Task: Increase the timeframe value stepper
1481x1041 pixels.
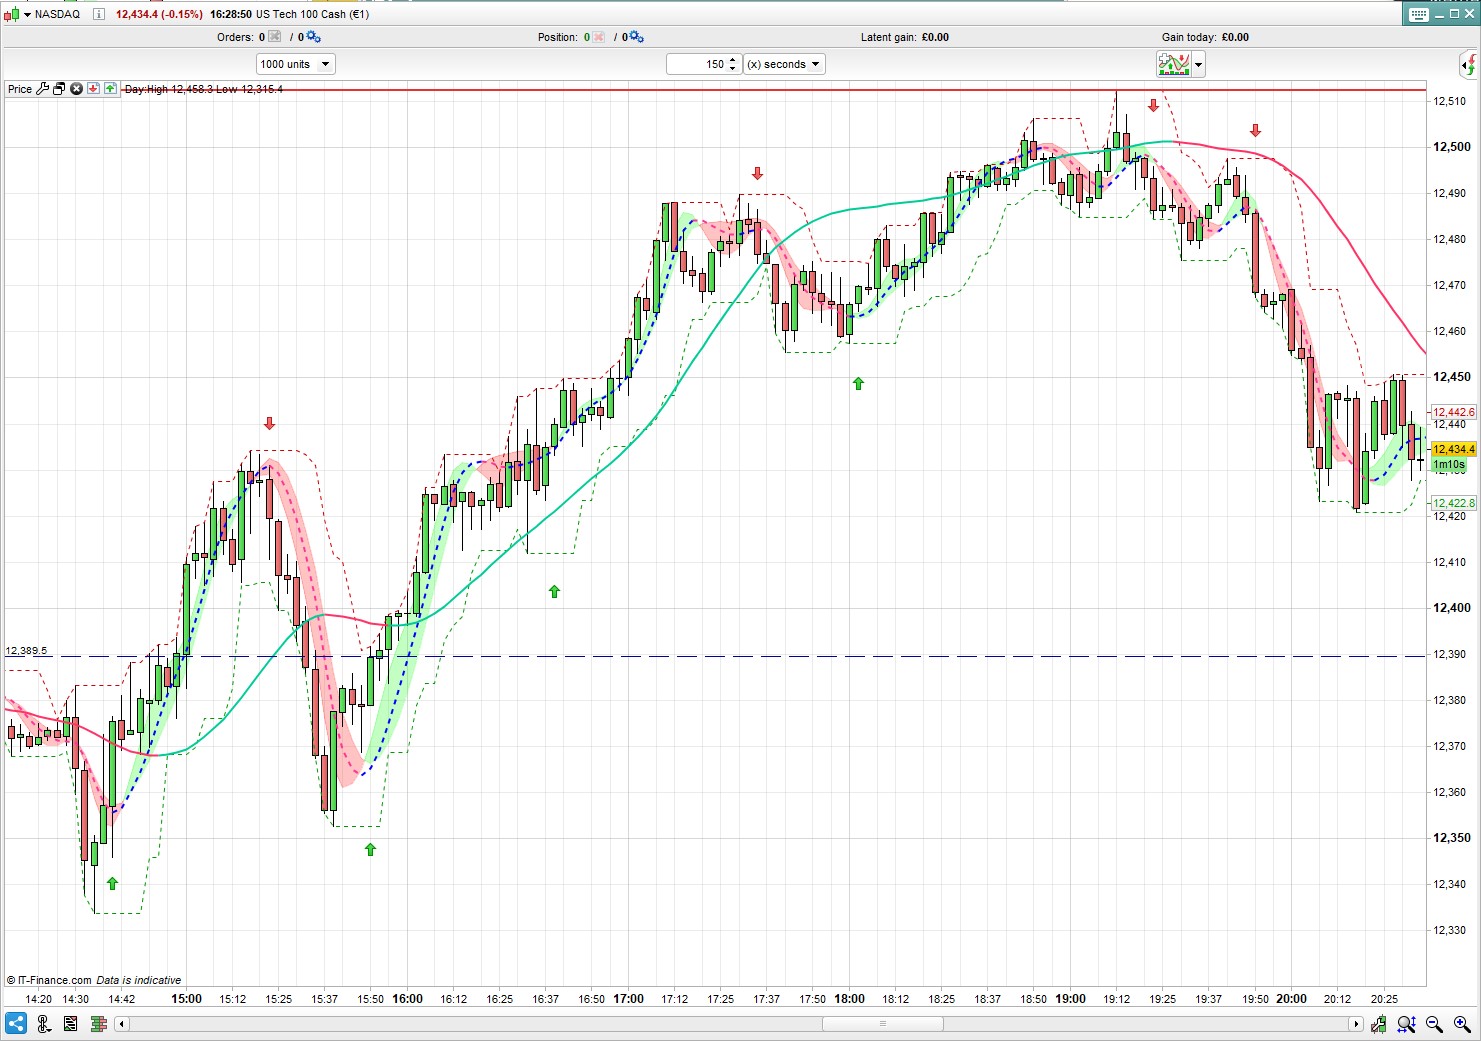Action: click(x=733, y=59)
